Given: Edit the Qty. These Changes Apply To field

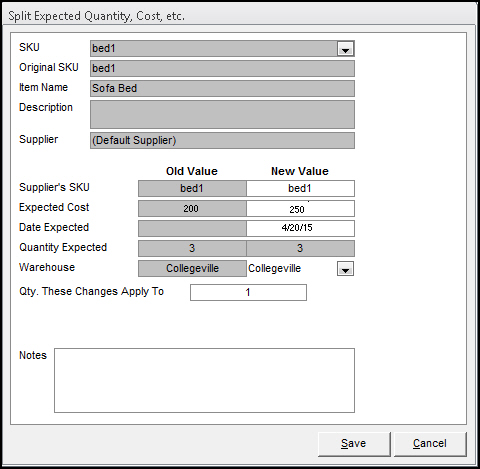Looking at the screenshot, I should click(x=248, y=292).
